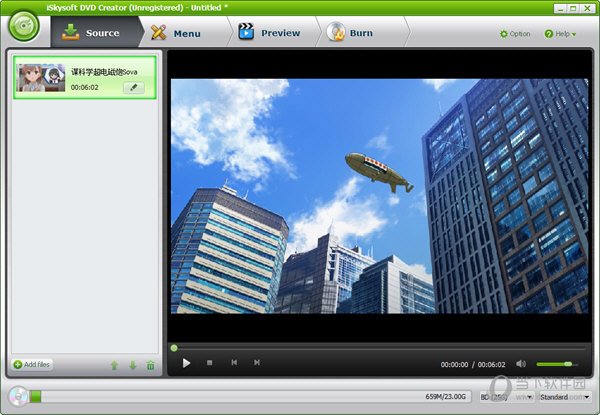Select the video thumbnail in source list

41,77
